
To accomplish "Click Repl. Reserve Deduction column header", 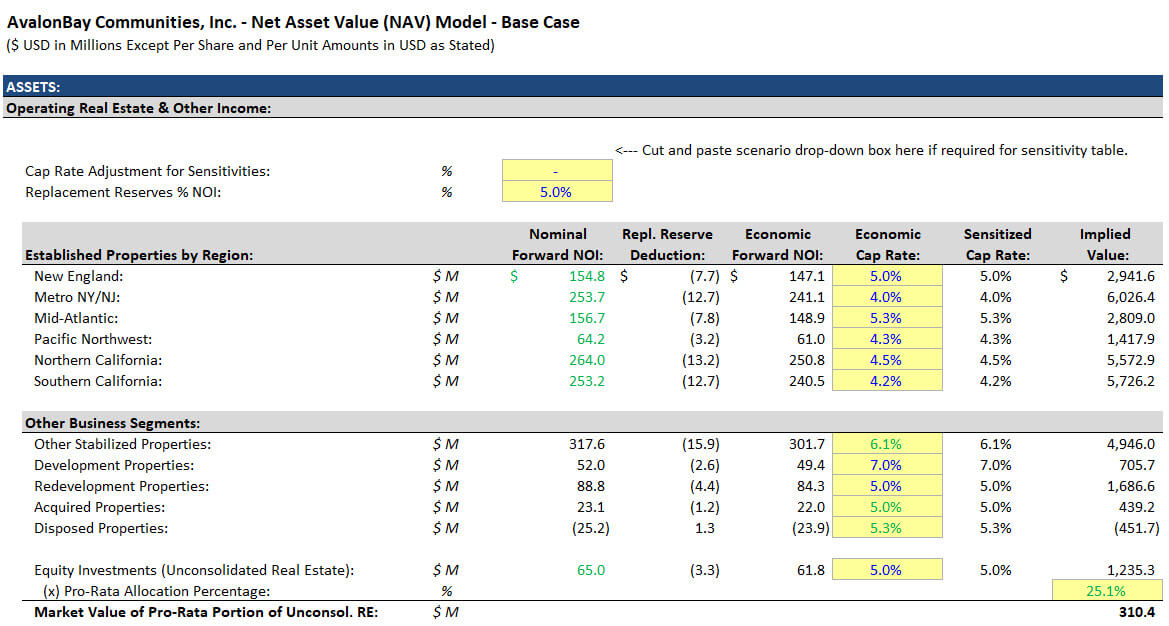I will tap(667, 244).
